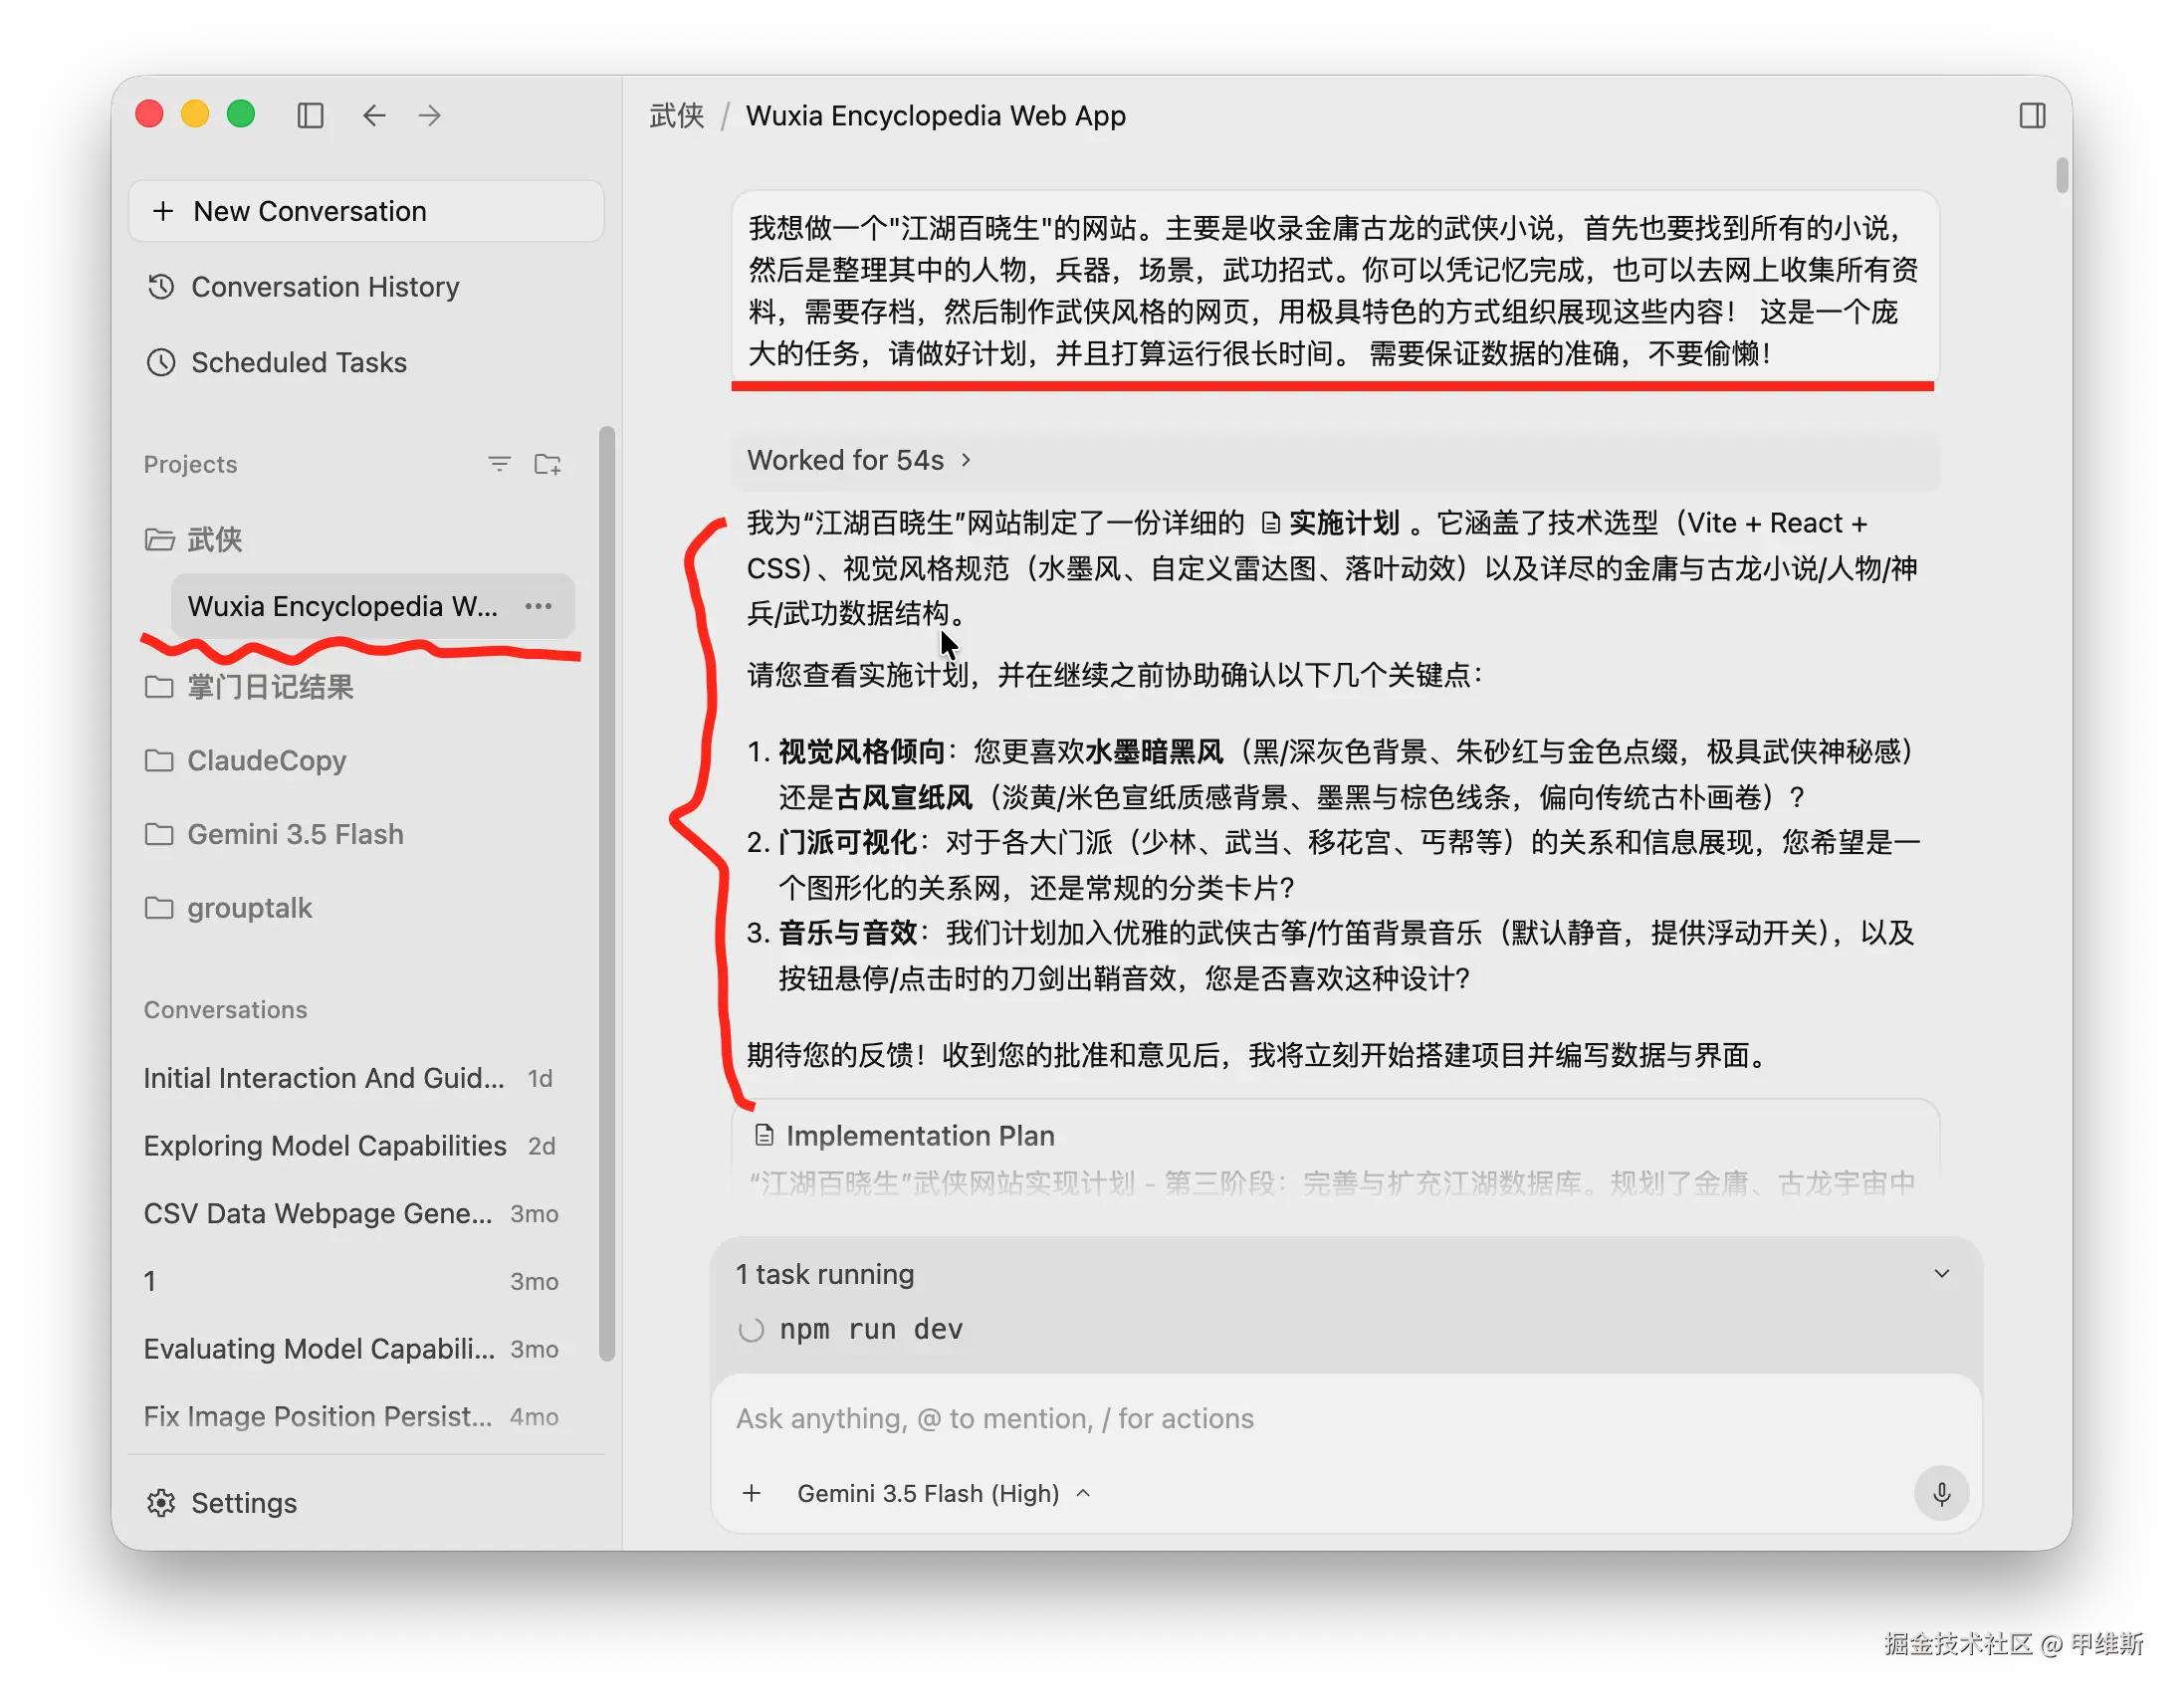Go forward with the right arrow
The image size is (2184, 1698).
[430, 116]
